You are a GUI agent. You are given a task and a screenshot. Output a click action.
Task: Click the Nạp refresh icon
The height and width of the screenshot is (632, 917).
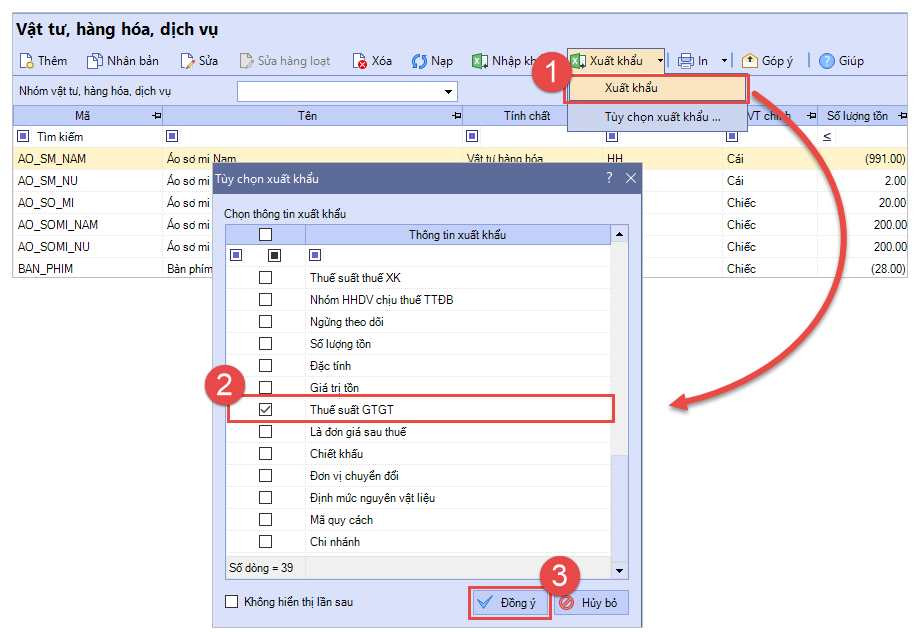420,61
